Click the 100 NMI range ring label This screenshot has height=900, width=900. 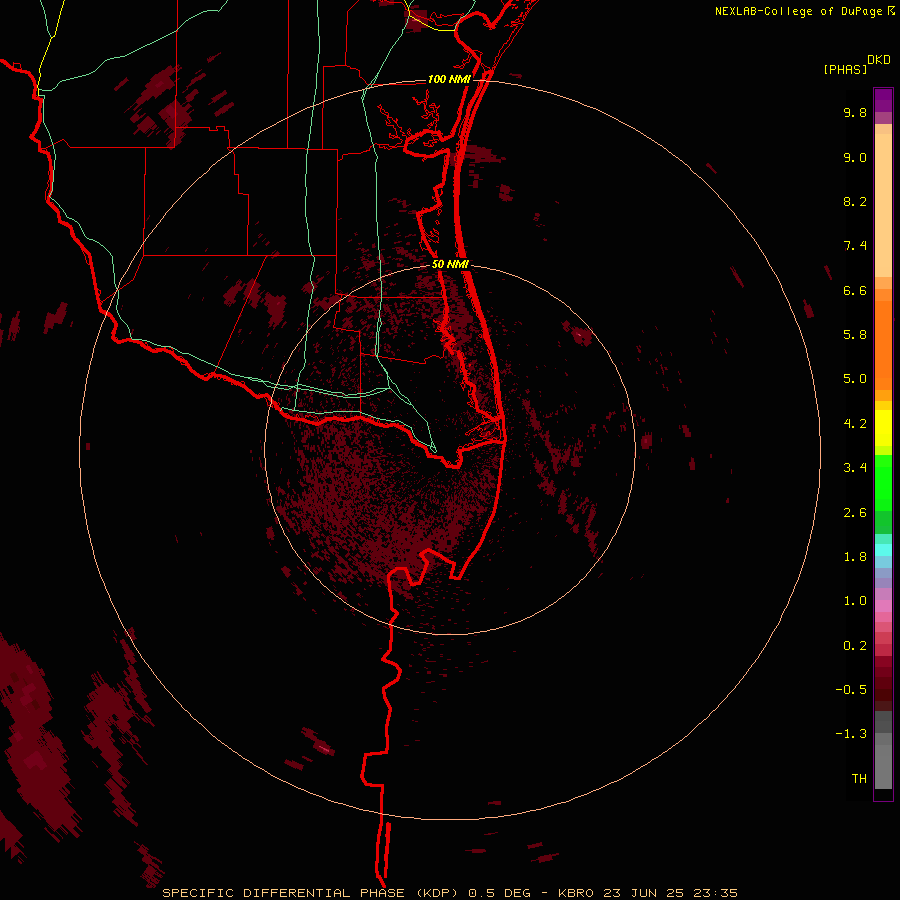coord(449,79)
